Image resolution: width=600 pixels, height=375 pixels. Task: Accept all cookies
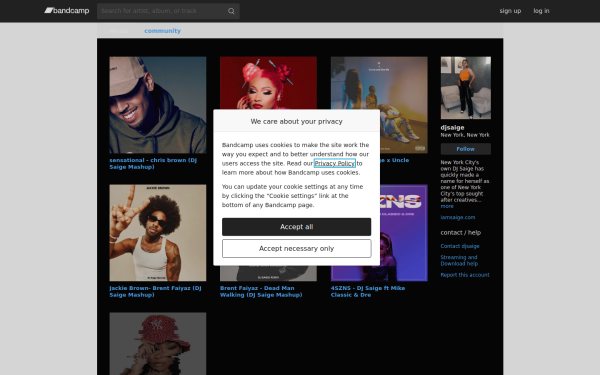coord(297,227)
